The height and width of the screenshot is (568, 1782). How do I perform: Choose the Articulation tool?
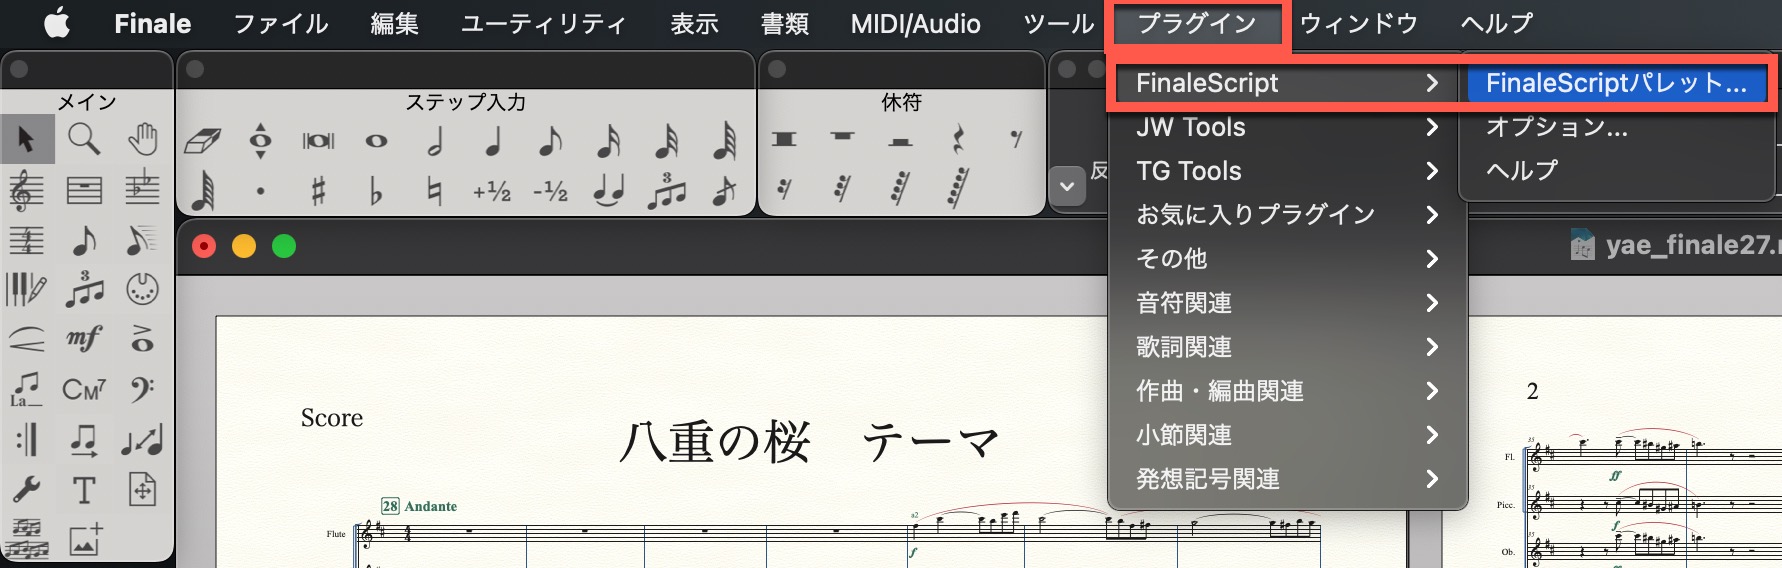pyautogui.click(x=142, y=340)
